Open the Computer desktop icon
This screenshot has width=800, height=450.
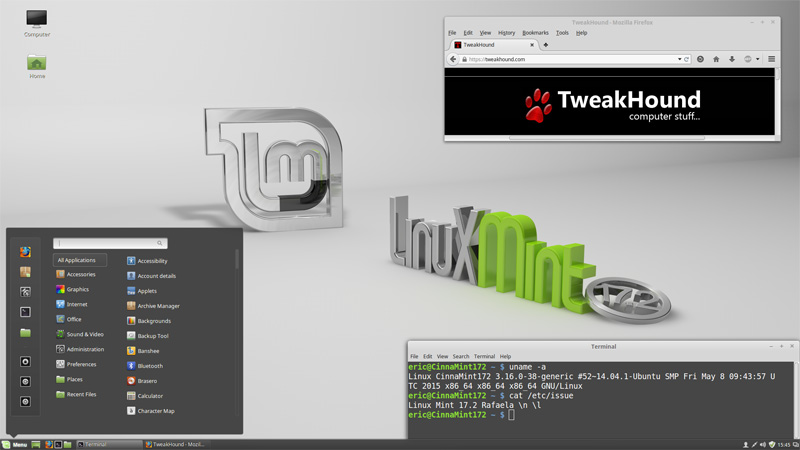pyautogui.click(x=37, y=23)
